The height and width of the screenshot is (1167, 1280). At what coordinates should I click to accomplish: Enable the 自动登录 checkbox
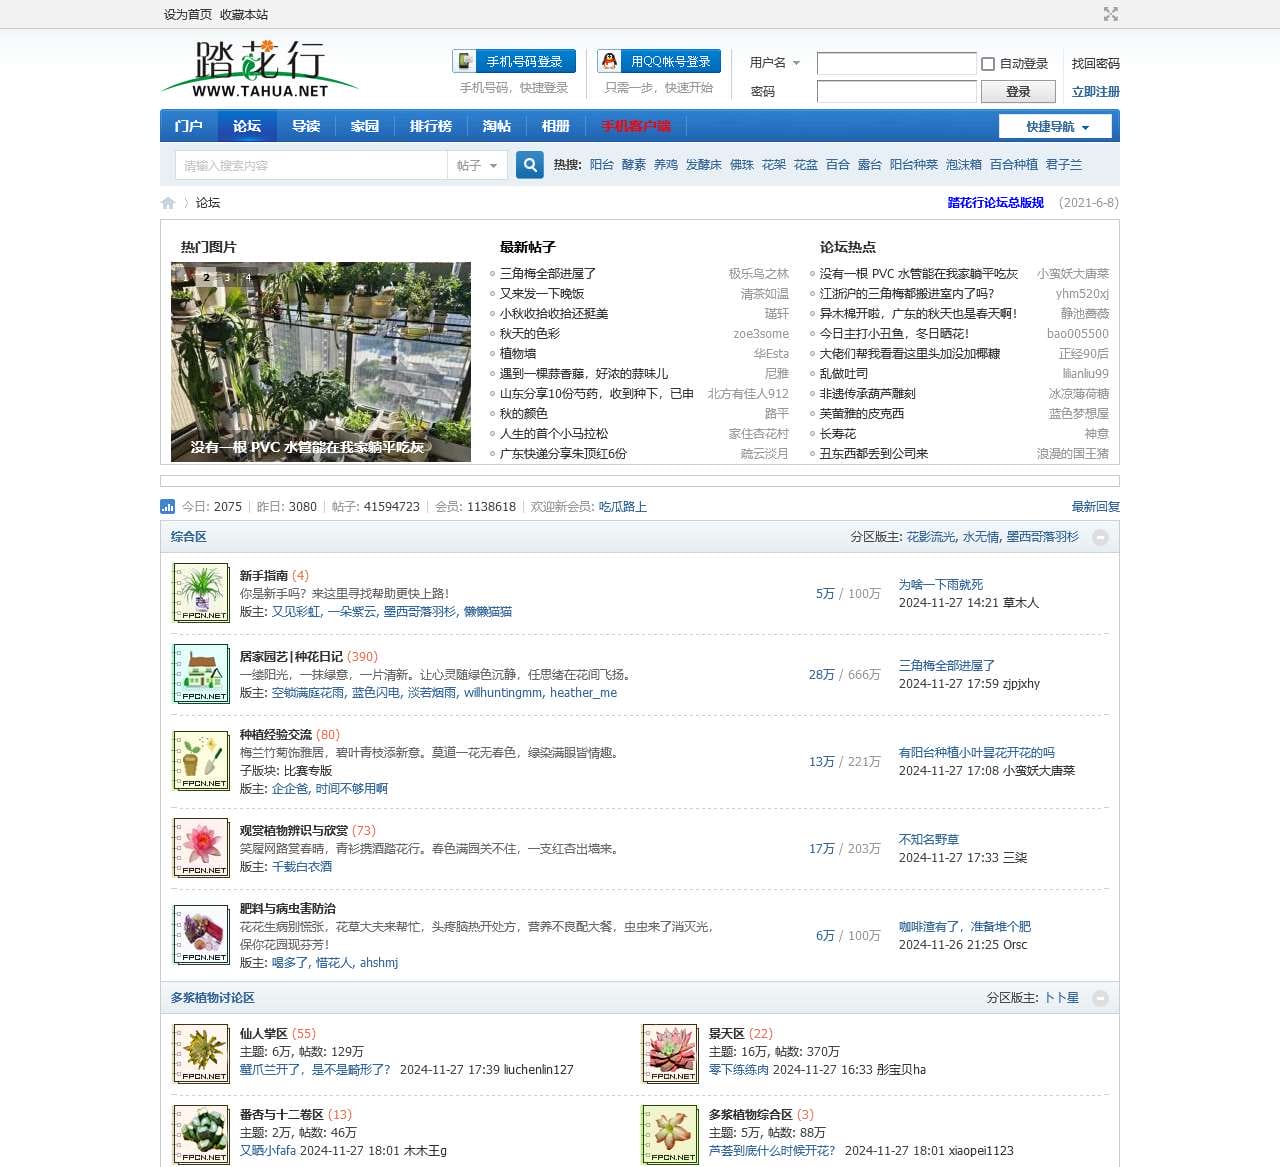click(x=988, y=64)
